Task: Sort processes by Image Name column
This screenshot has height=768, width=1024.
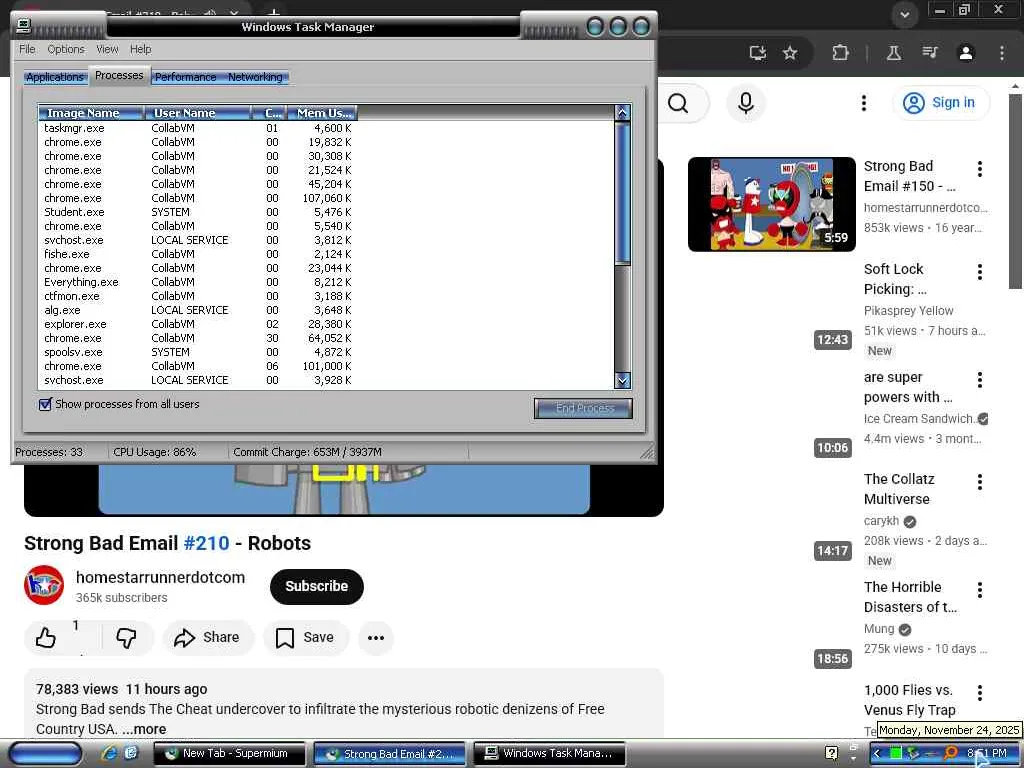Action: pos(91,113)
